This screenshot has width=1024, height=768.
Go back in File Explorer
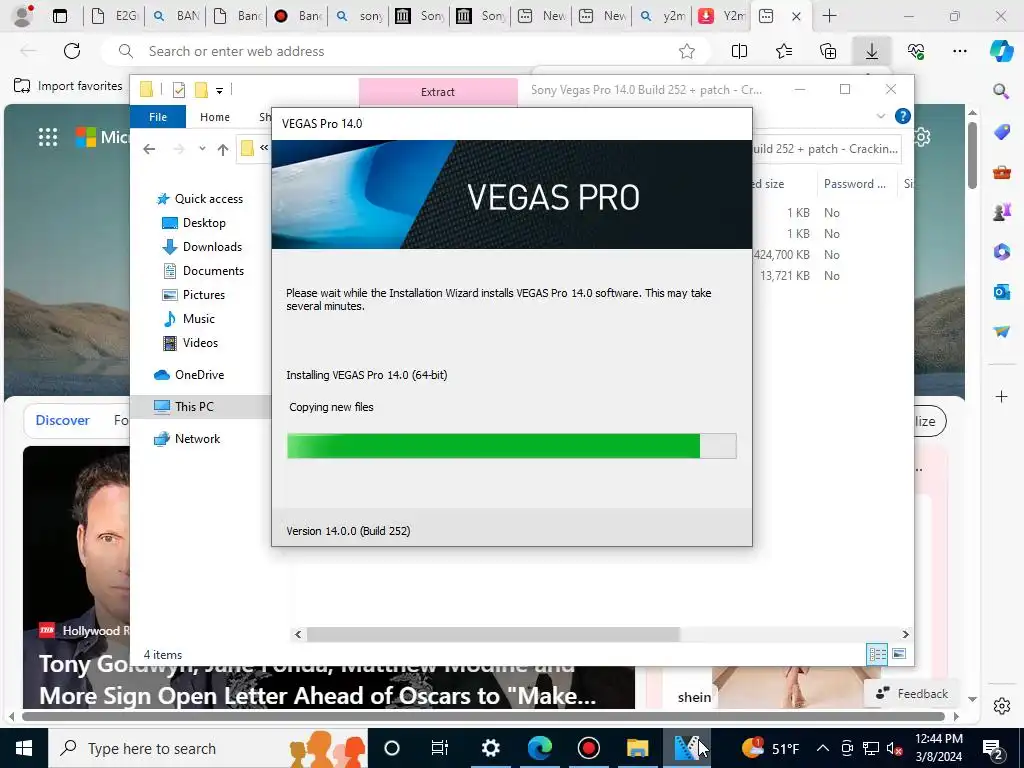150,149
